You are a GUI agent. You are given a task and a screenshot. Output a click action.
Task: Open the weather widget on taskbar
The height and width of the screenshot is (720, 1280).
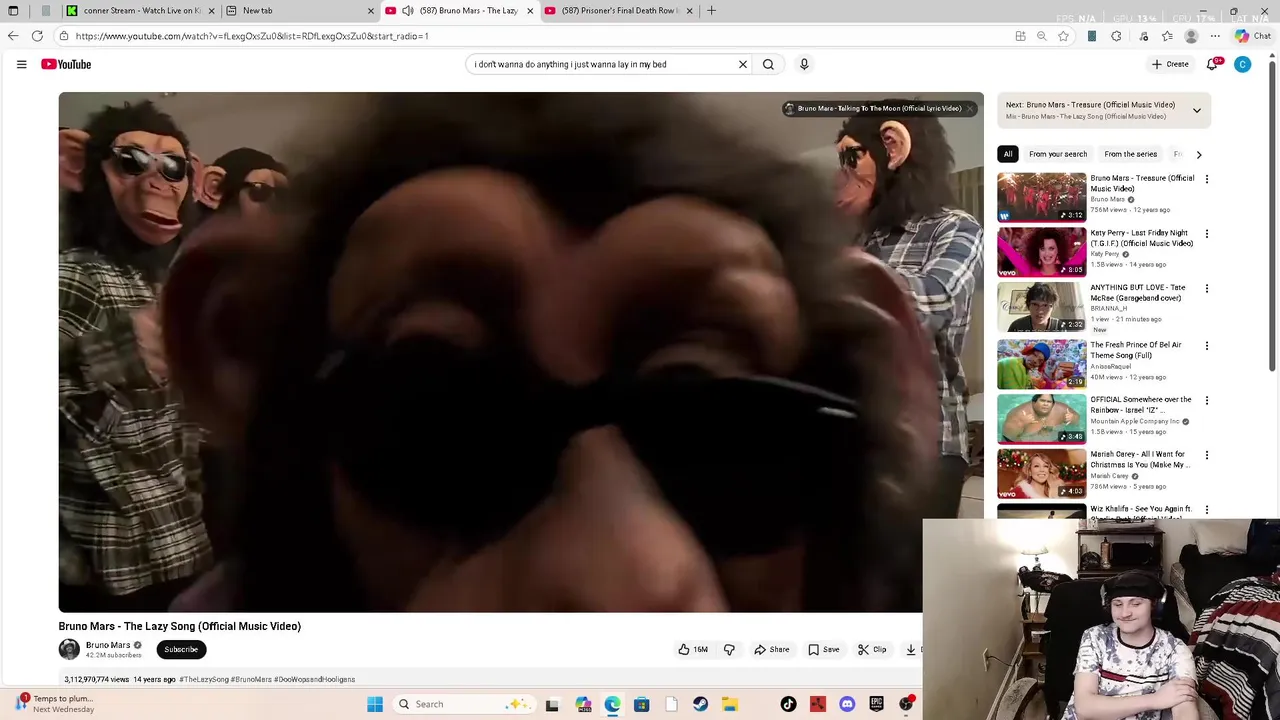55,704
